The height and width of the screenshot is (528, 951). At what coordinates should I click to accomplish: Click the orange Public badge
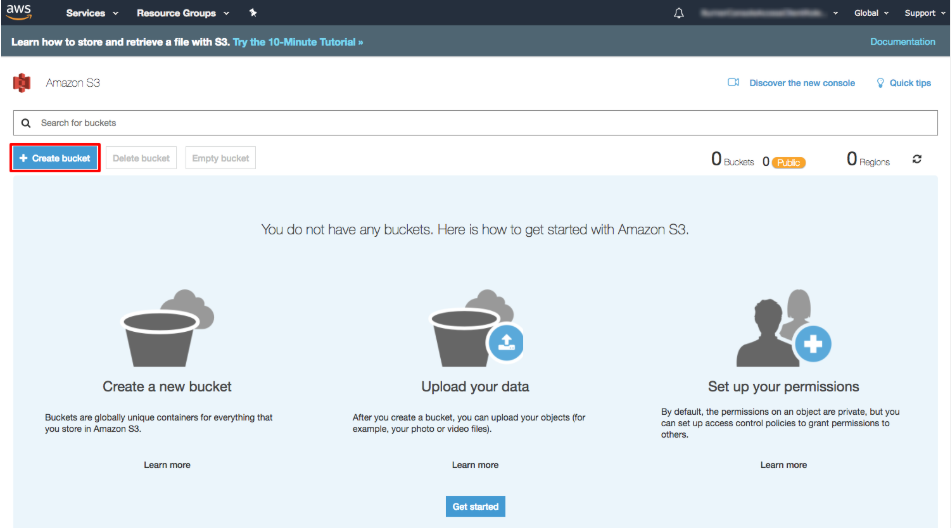click(x=788, y=162)
